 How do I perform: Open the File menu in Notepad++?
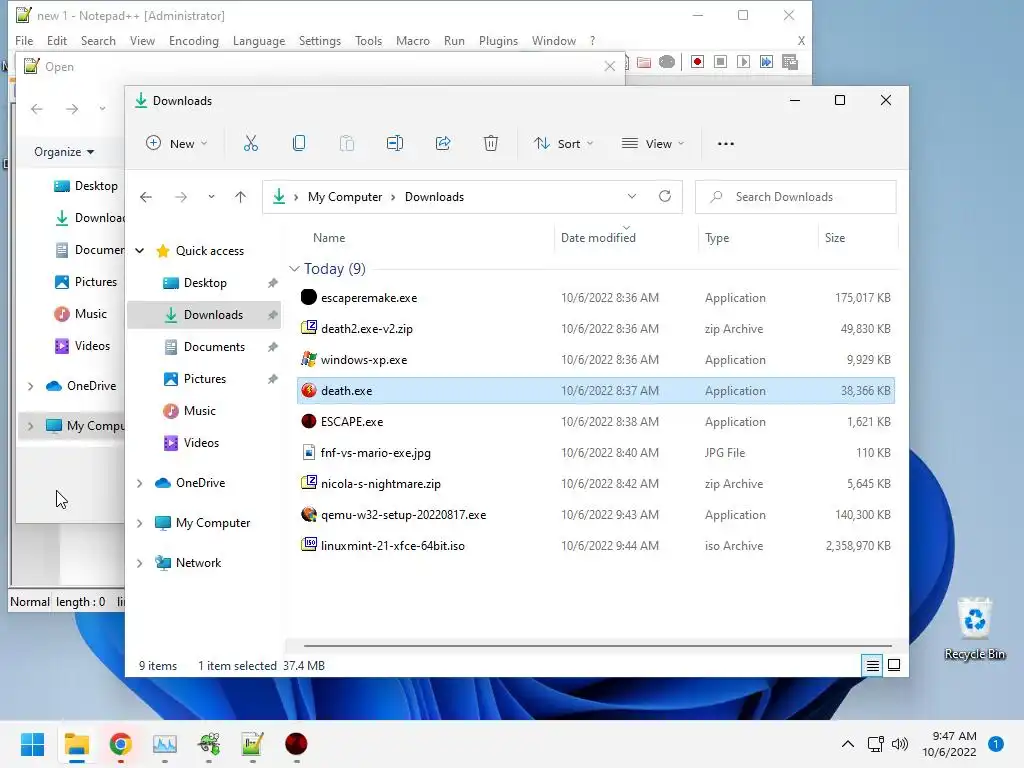24,40
